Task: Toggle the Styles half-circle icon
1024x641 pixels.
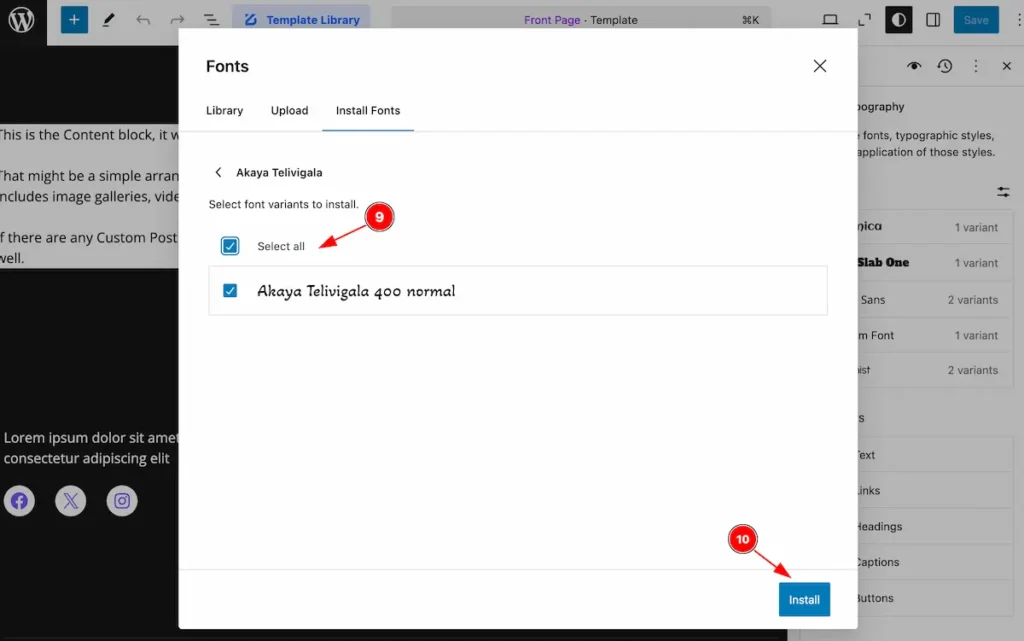Action: (899, 20)
